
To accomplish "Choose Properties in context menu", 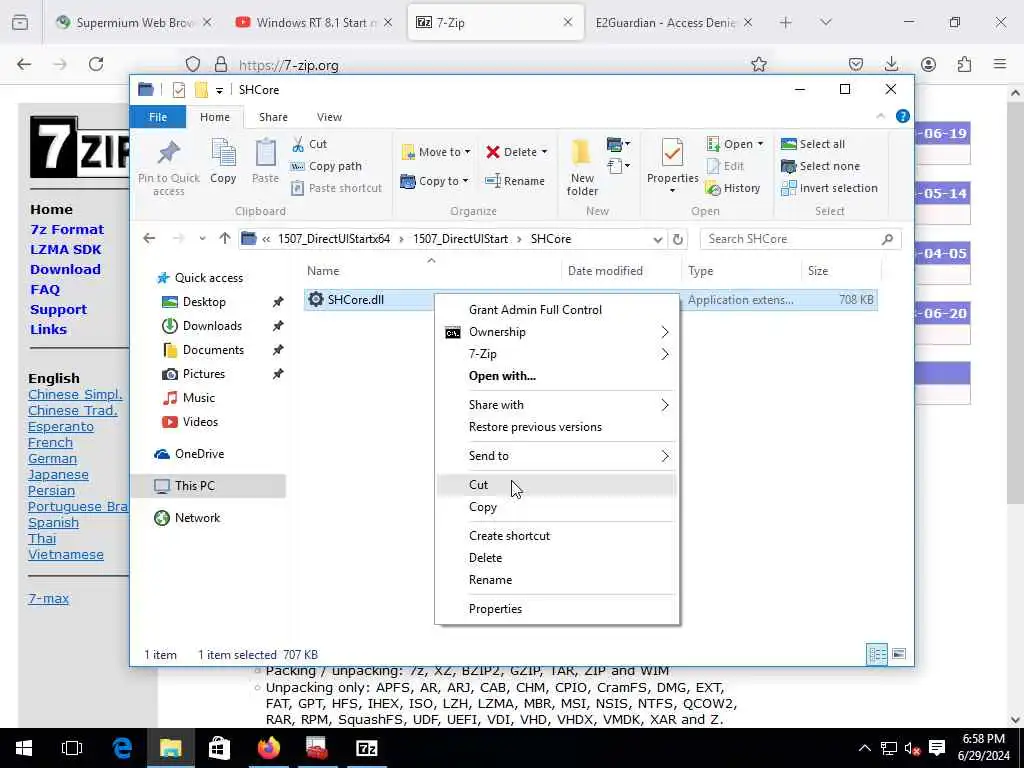I will 556,609.
